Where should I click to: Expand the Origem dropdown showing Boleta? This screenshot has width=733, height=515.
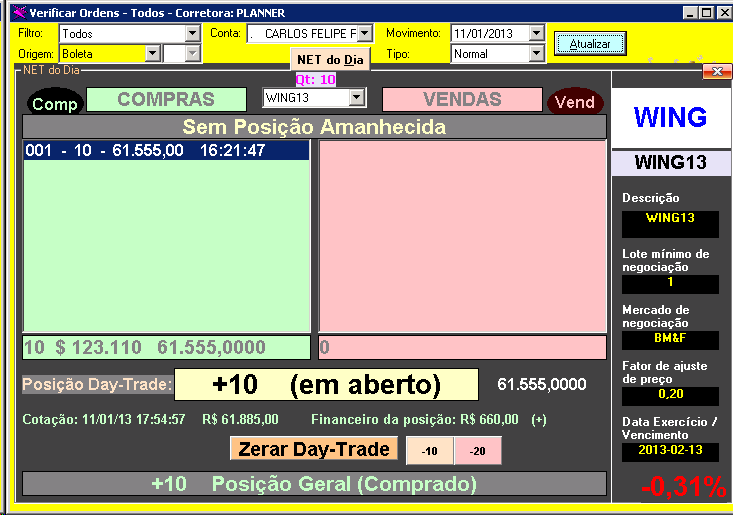pos(152,53)
